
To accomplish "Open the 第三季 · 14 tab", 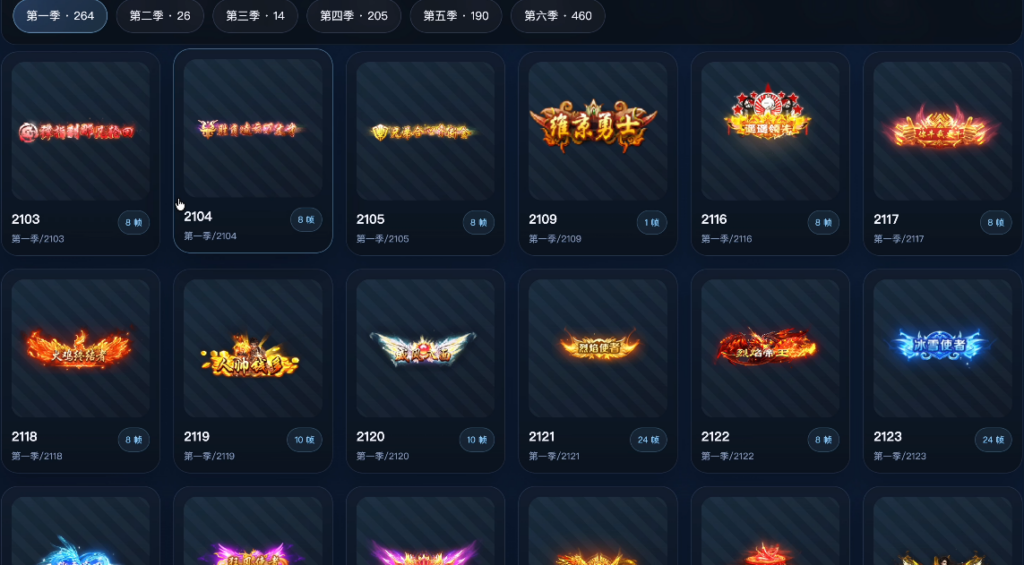I will 255,16.
